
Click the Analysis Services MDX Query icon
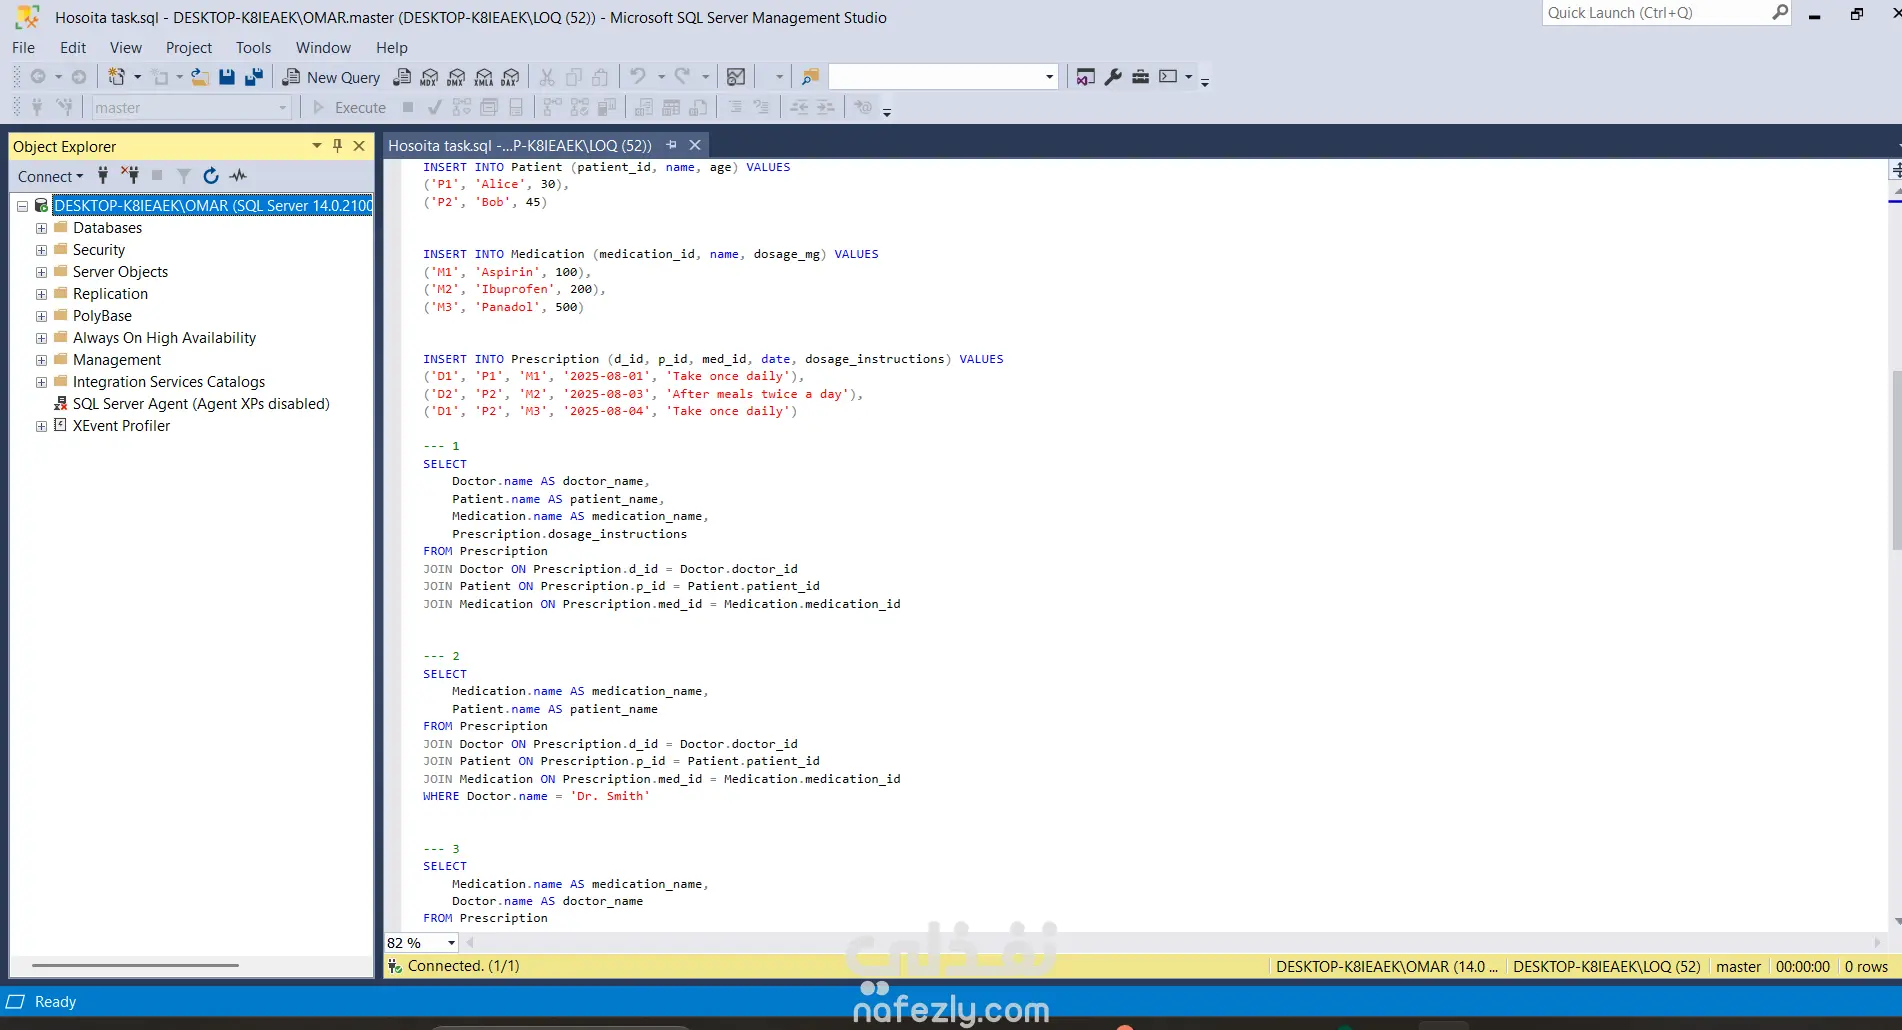click(429, 77)
